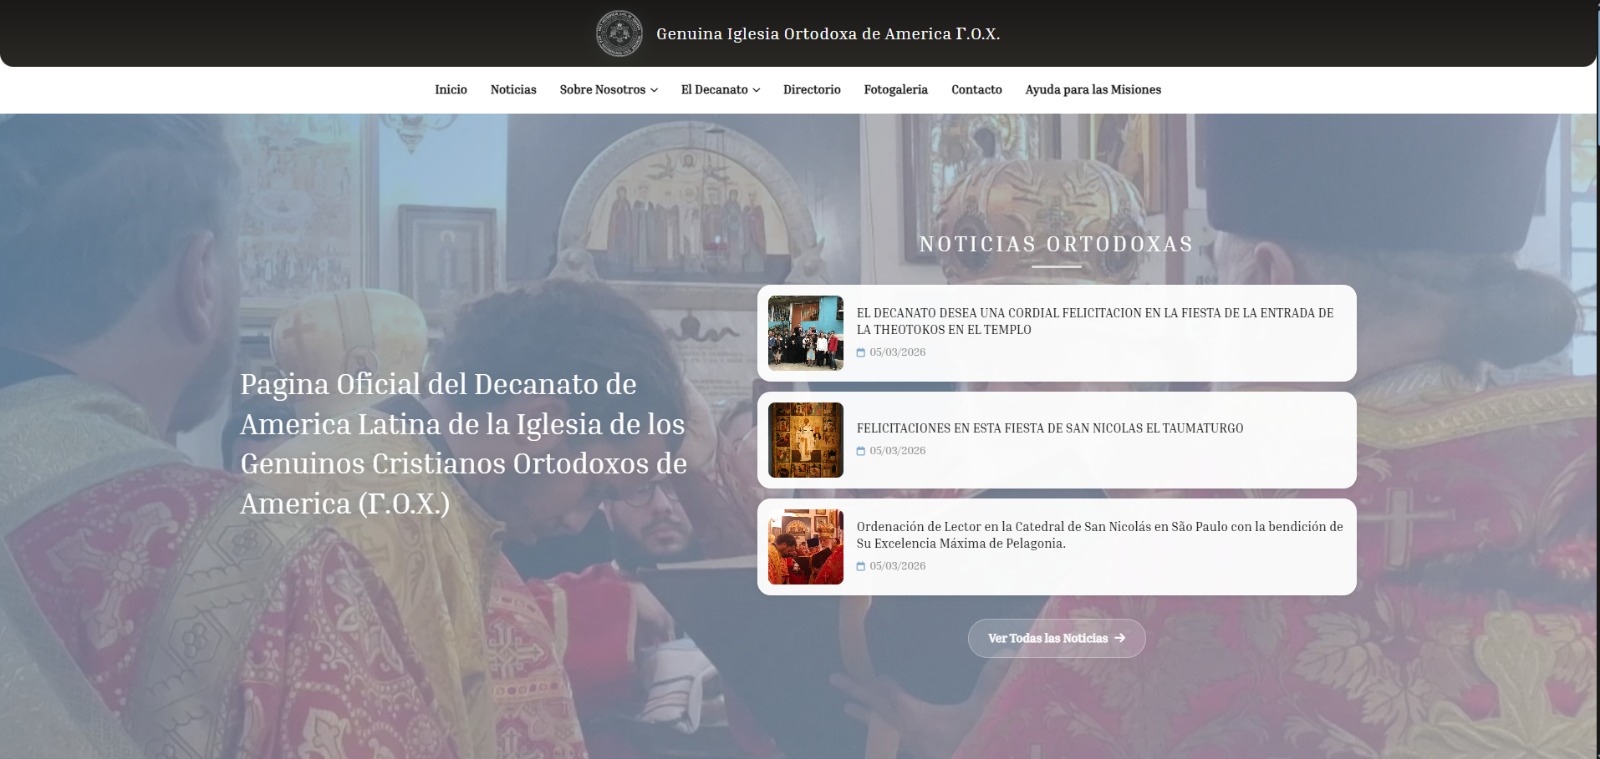This screenshot has width=1600, height=759.
Task: Click calendar icon on the San Nicolas news card
Action: 861,451
